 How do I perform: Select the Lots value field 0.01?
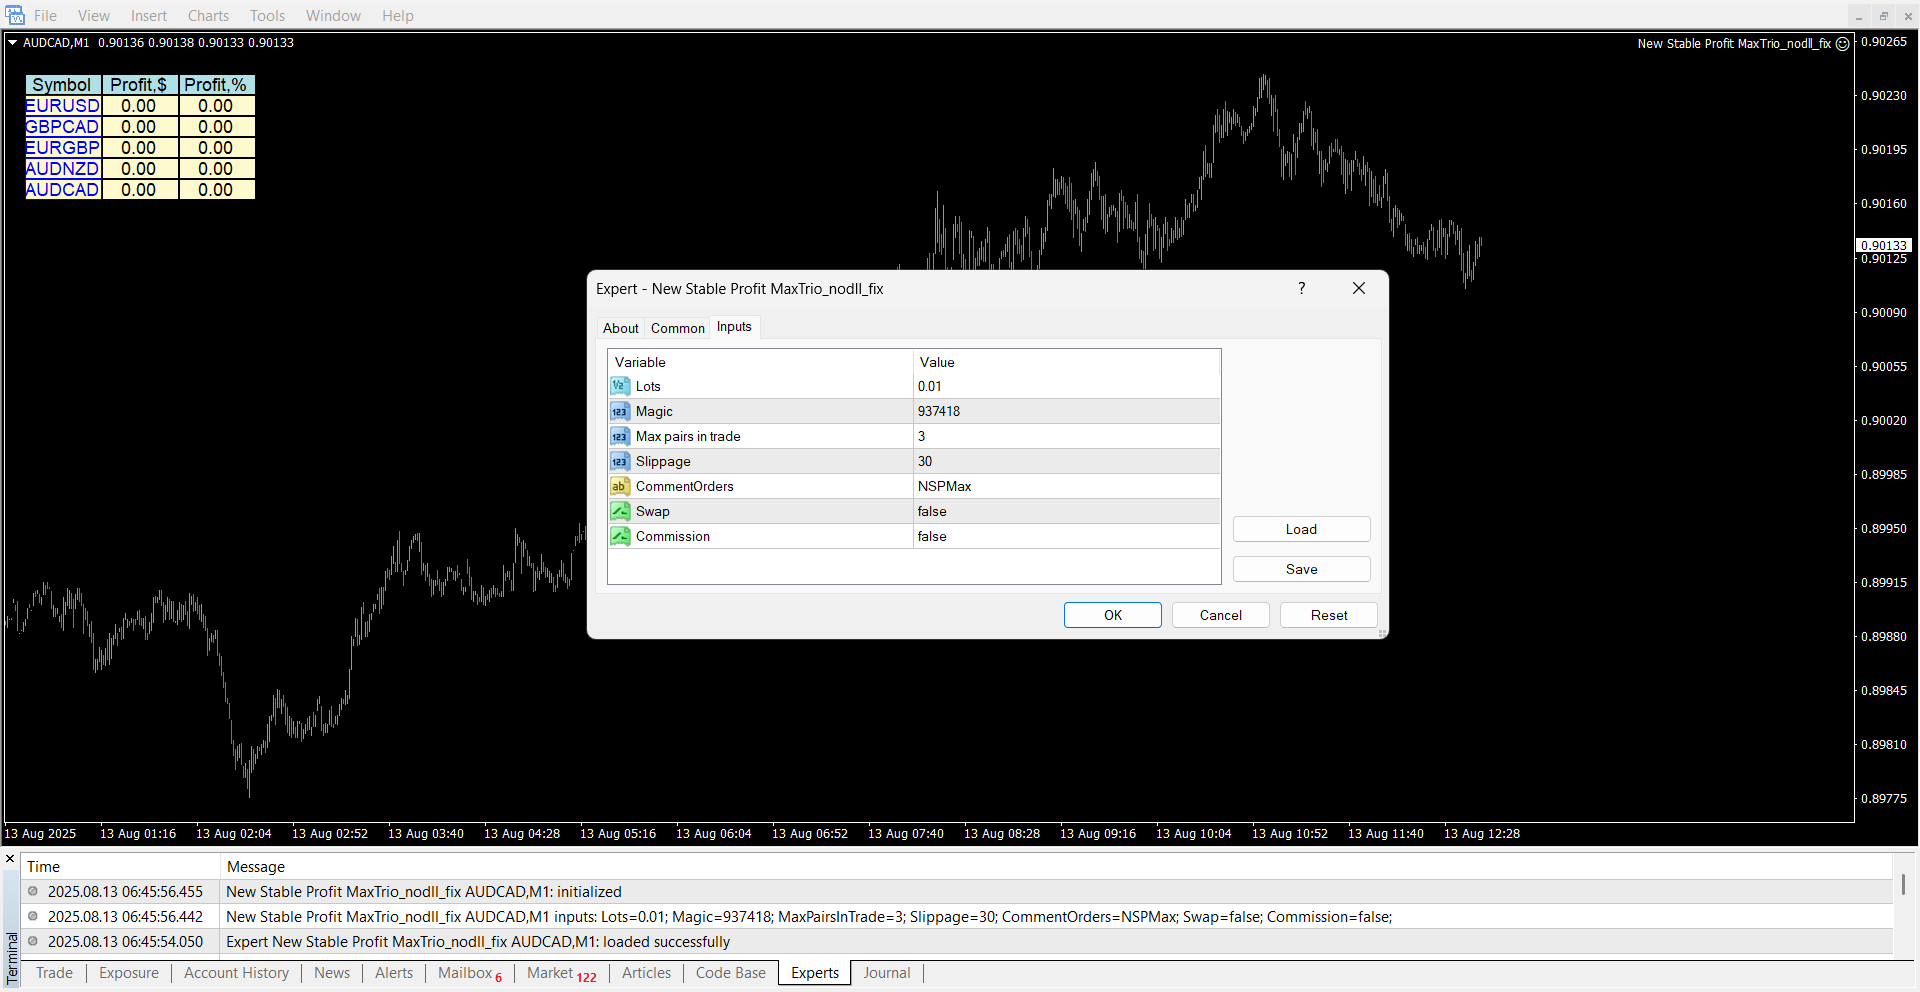(1066, 386)
